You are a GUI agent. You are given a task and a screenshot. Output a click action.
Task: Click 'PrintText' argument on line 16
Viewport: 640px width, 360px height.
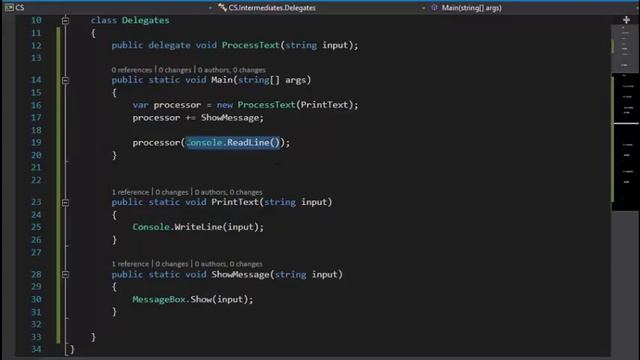pos(324,105)
